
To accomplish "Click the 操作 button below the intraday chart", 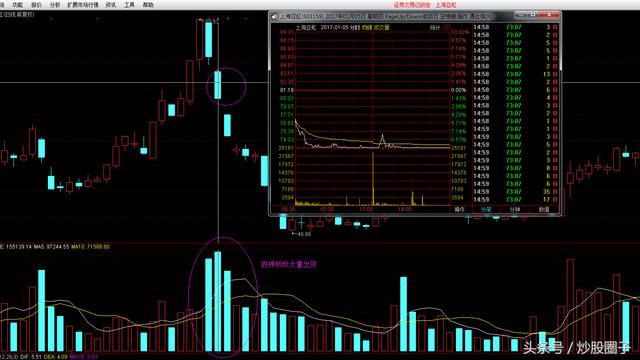I will pyautogui.click(x=460, y=209).
